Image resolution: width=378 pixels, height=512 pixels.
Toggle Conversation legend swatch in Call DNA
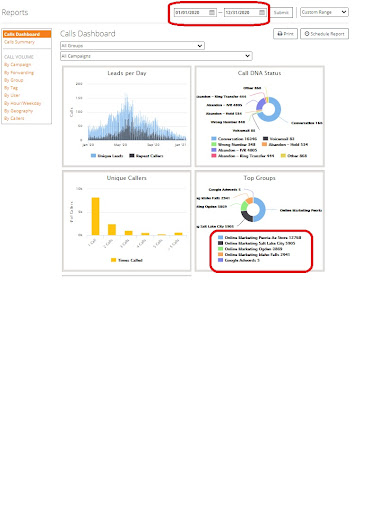coord(214,138)
